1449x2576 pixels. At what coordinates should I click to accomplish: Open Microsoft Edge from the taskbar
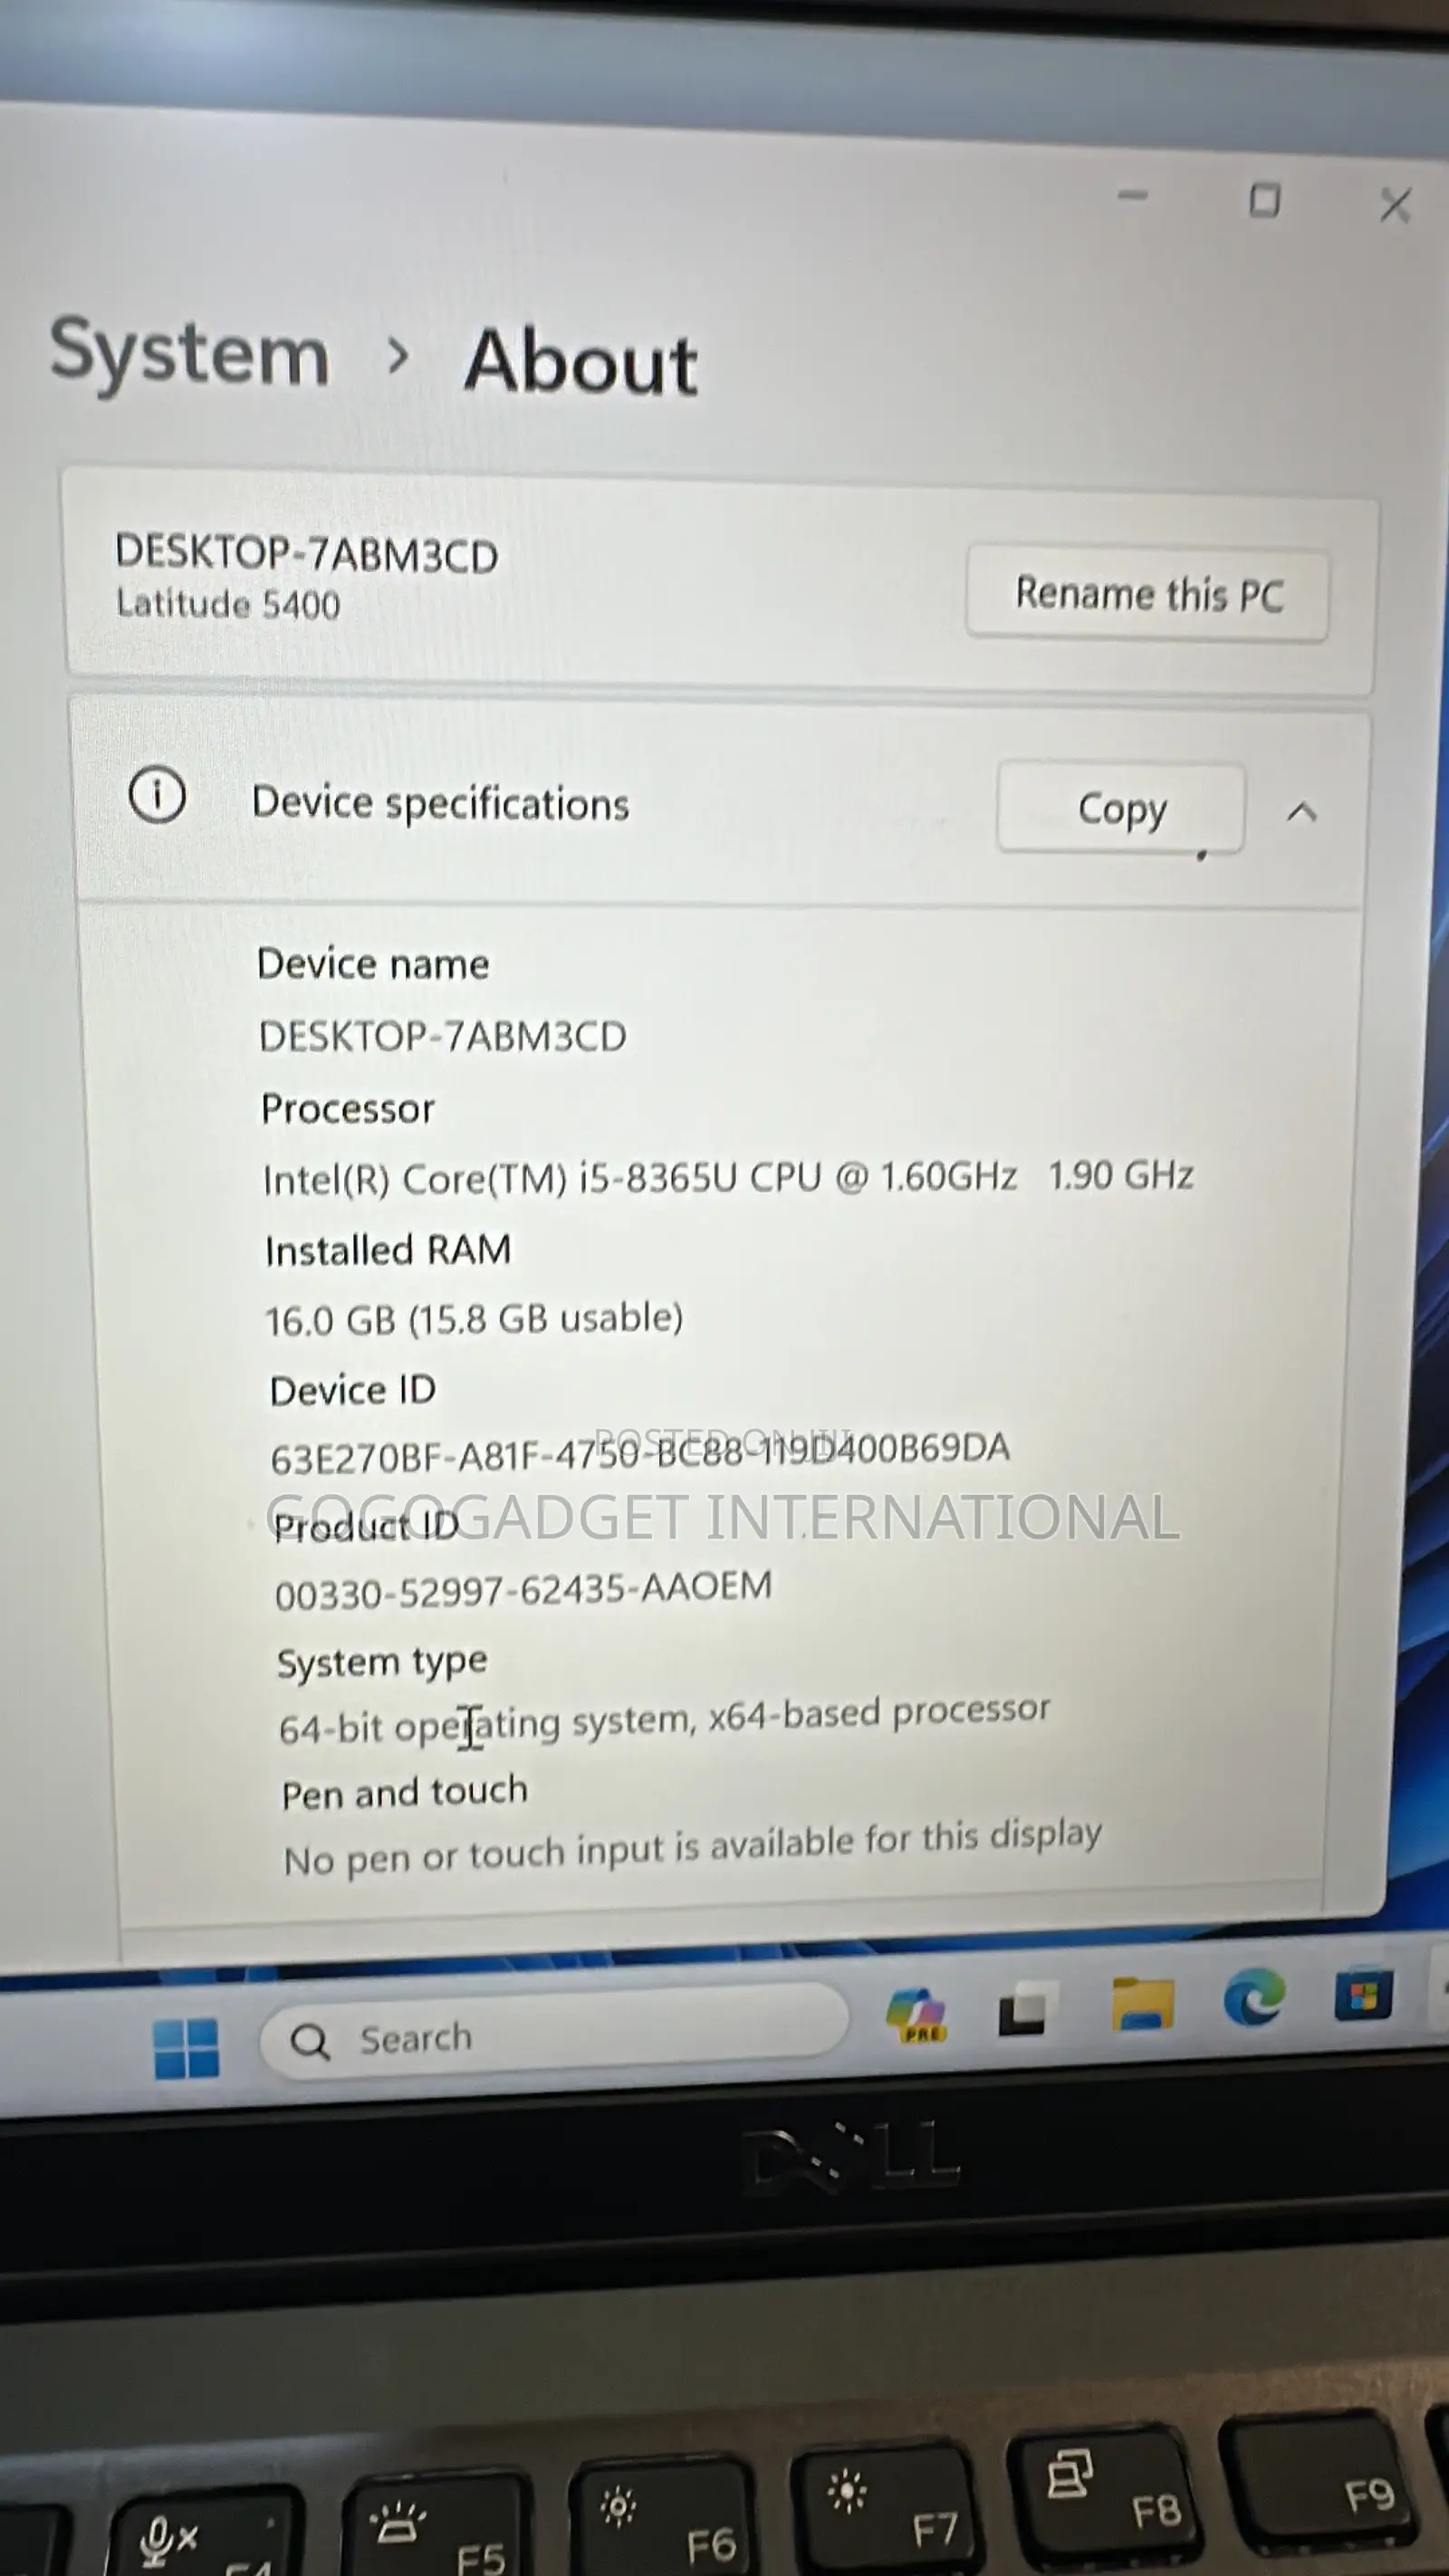pyautogui.click(x=1253, y=1998)
